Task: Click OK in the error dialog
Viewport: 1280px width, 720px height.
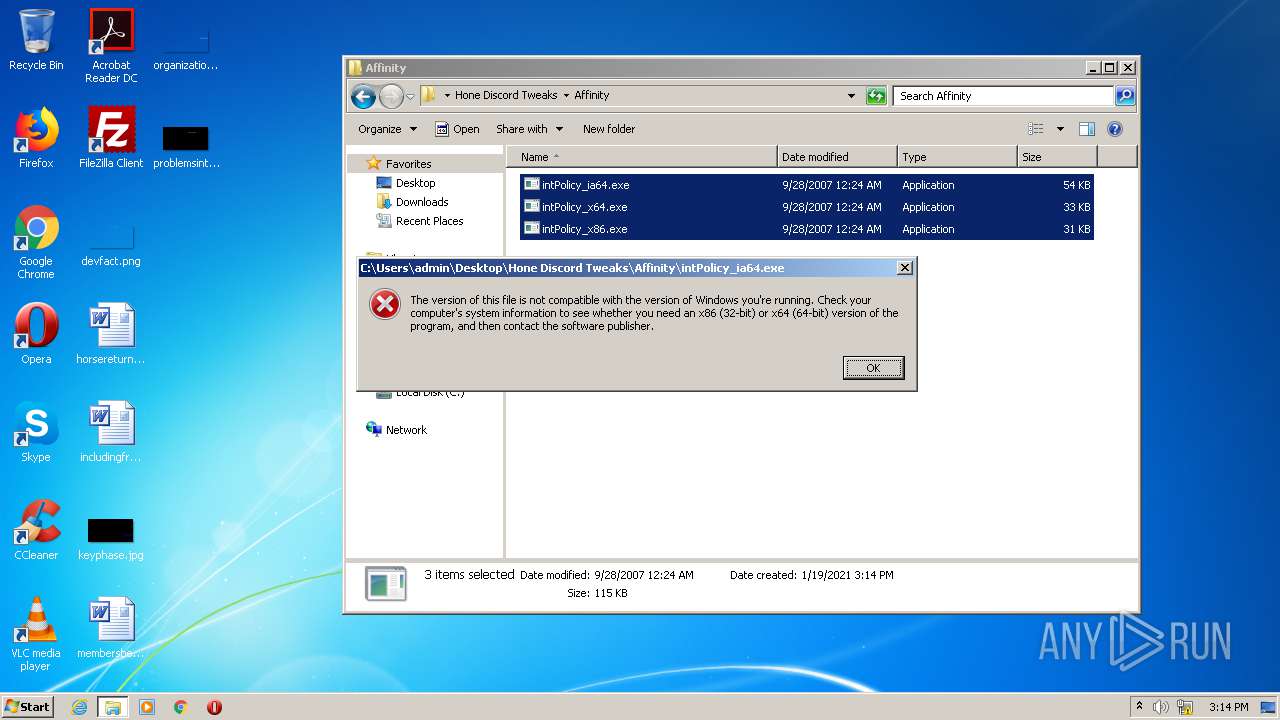Action: pyautogui.click(x=873, y=368)
